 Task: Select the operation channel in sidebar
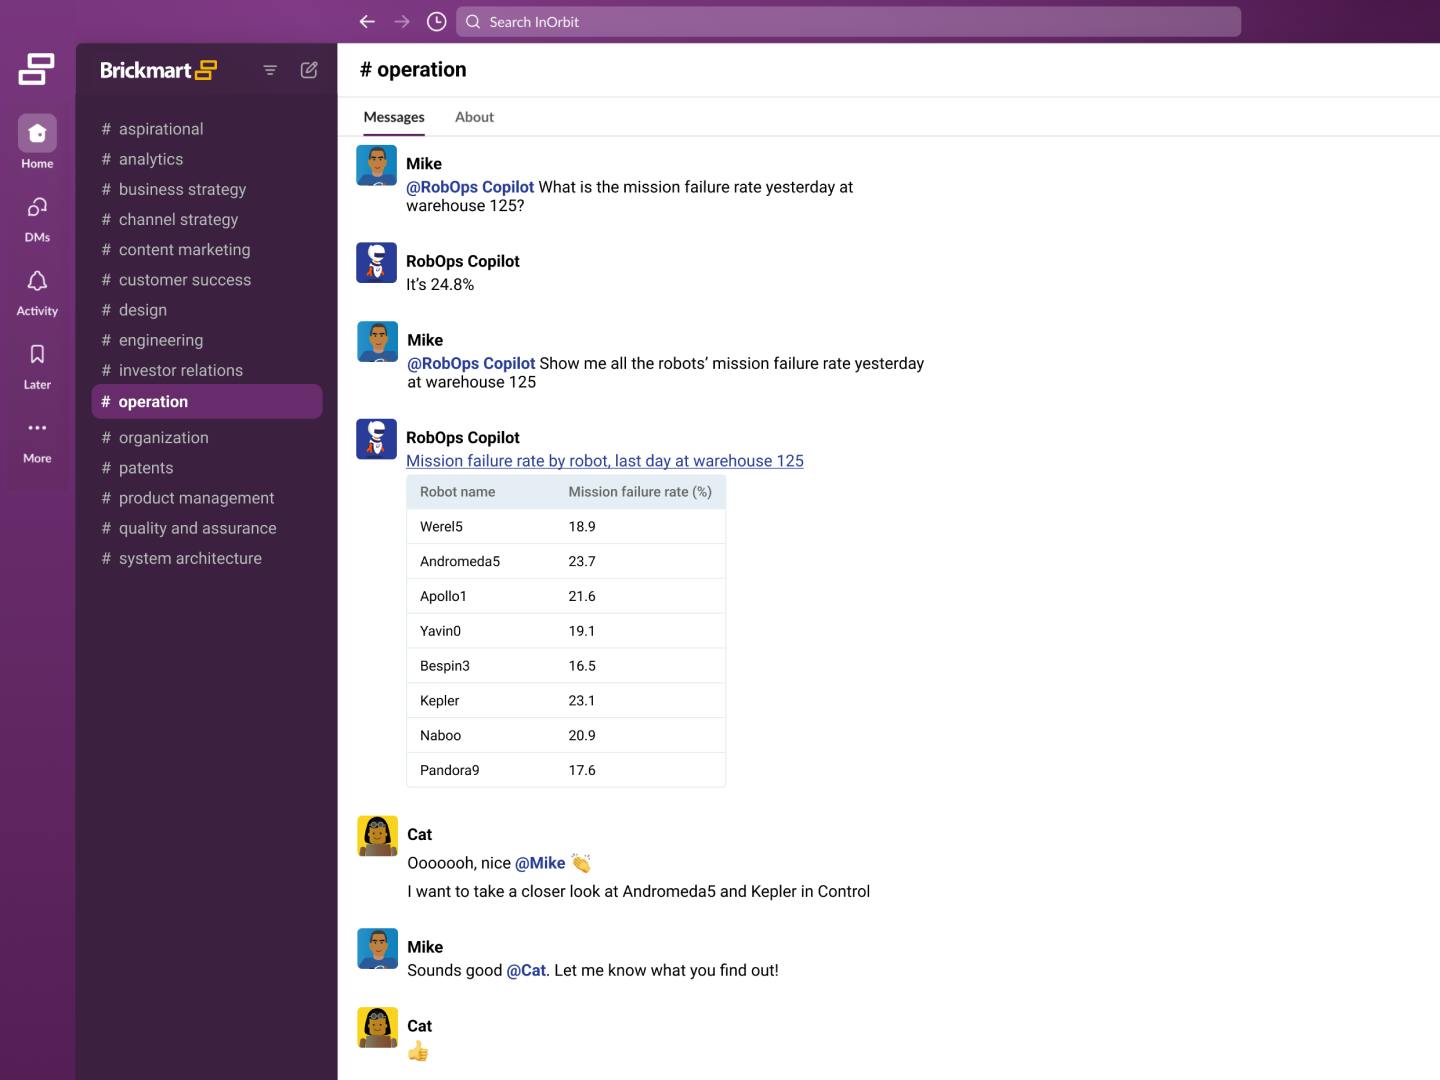tap(206, 401)
